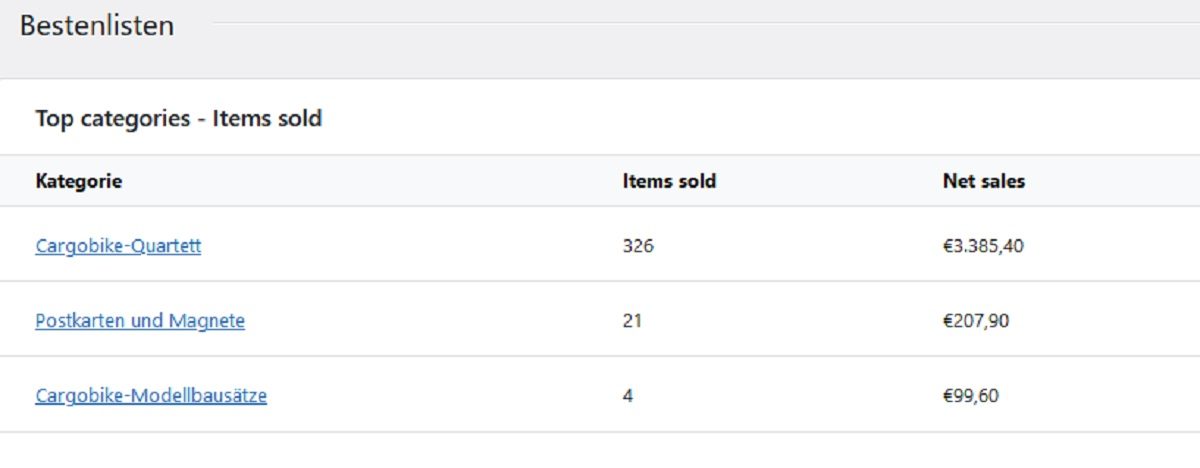
Task: Select the 4 items sold value
Action: [627, 396]
